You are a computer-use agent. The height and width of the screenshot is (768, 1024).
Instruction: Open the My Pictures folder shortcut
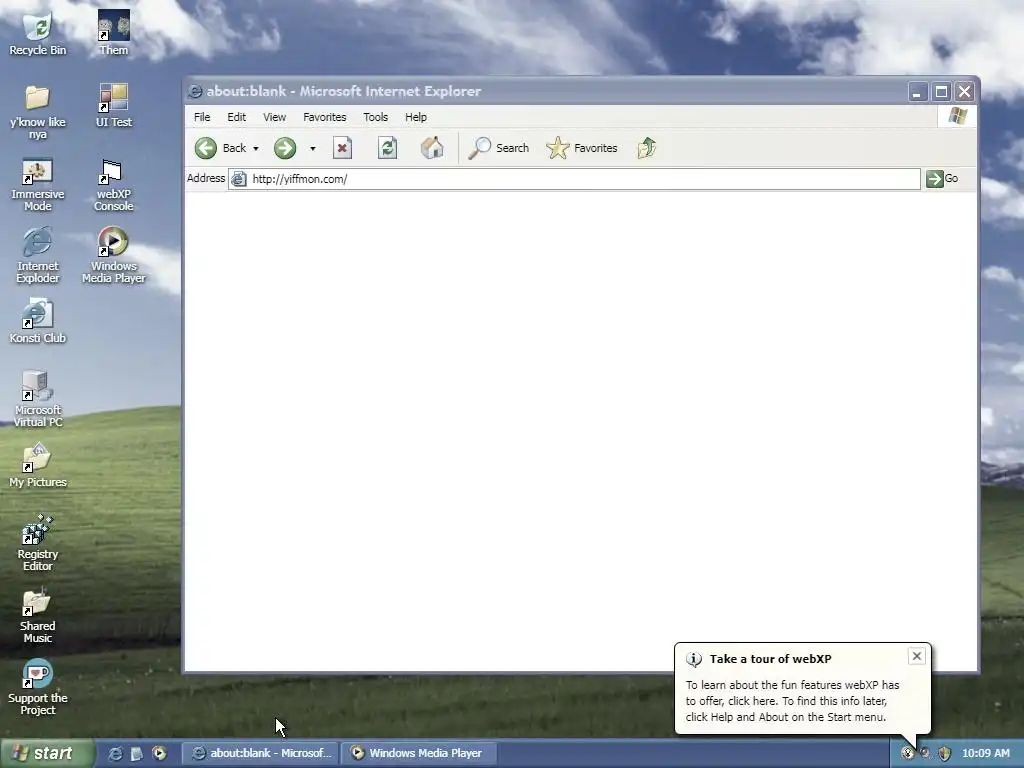tap(38, 466)
